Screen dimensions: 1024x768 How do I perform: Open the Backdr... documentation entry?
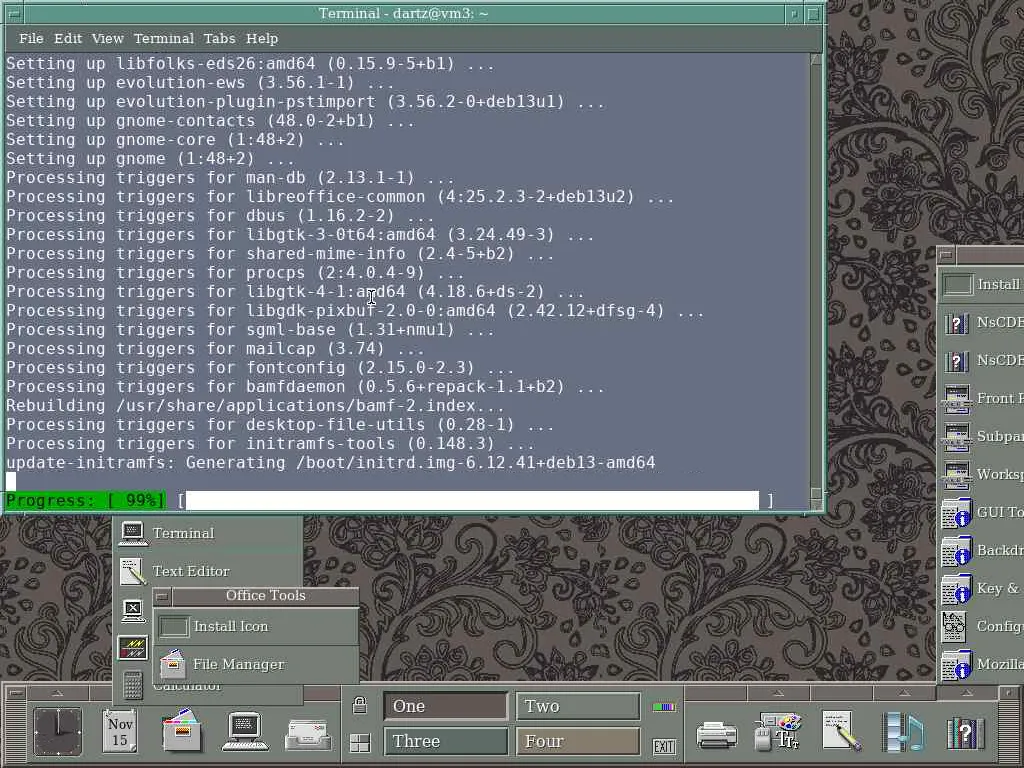point(982,550)
